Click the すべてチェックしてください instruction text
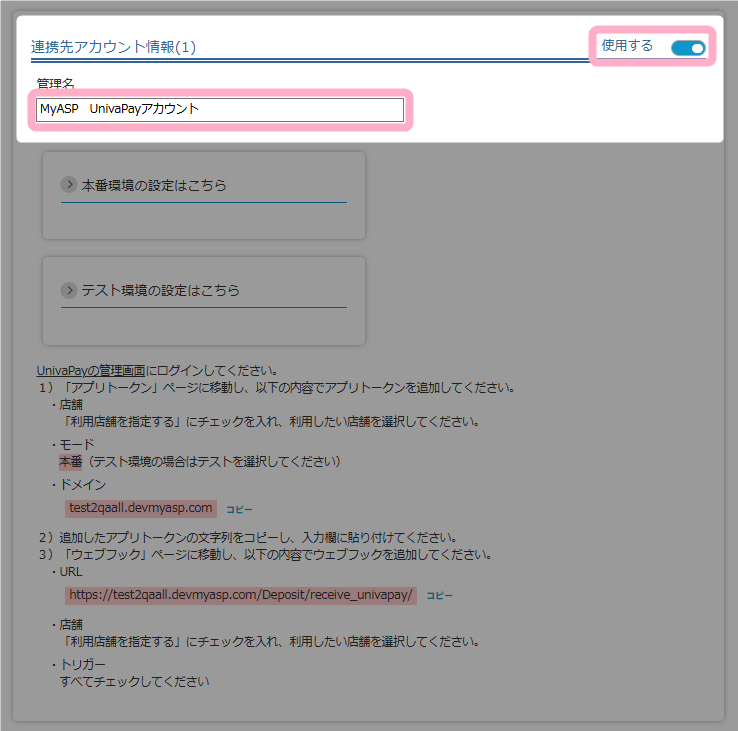 click(135, 682)
